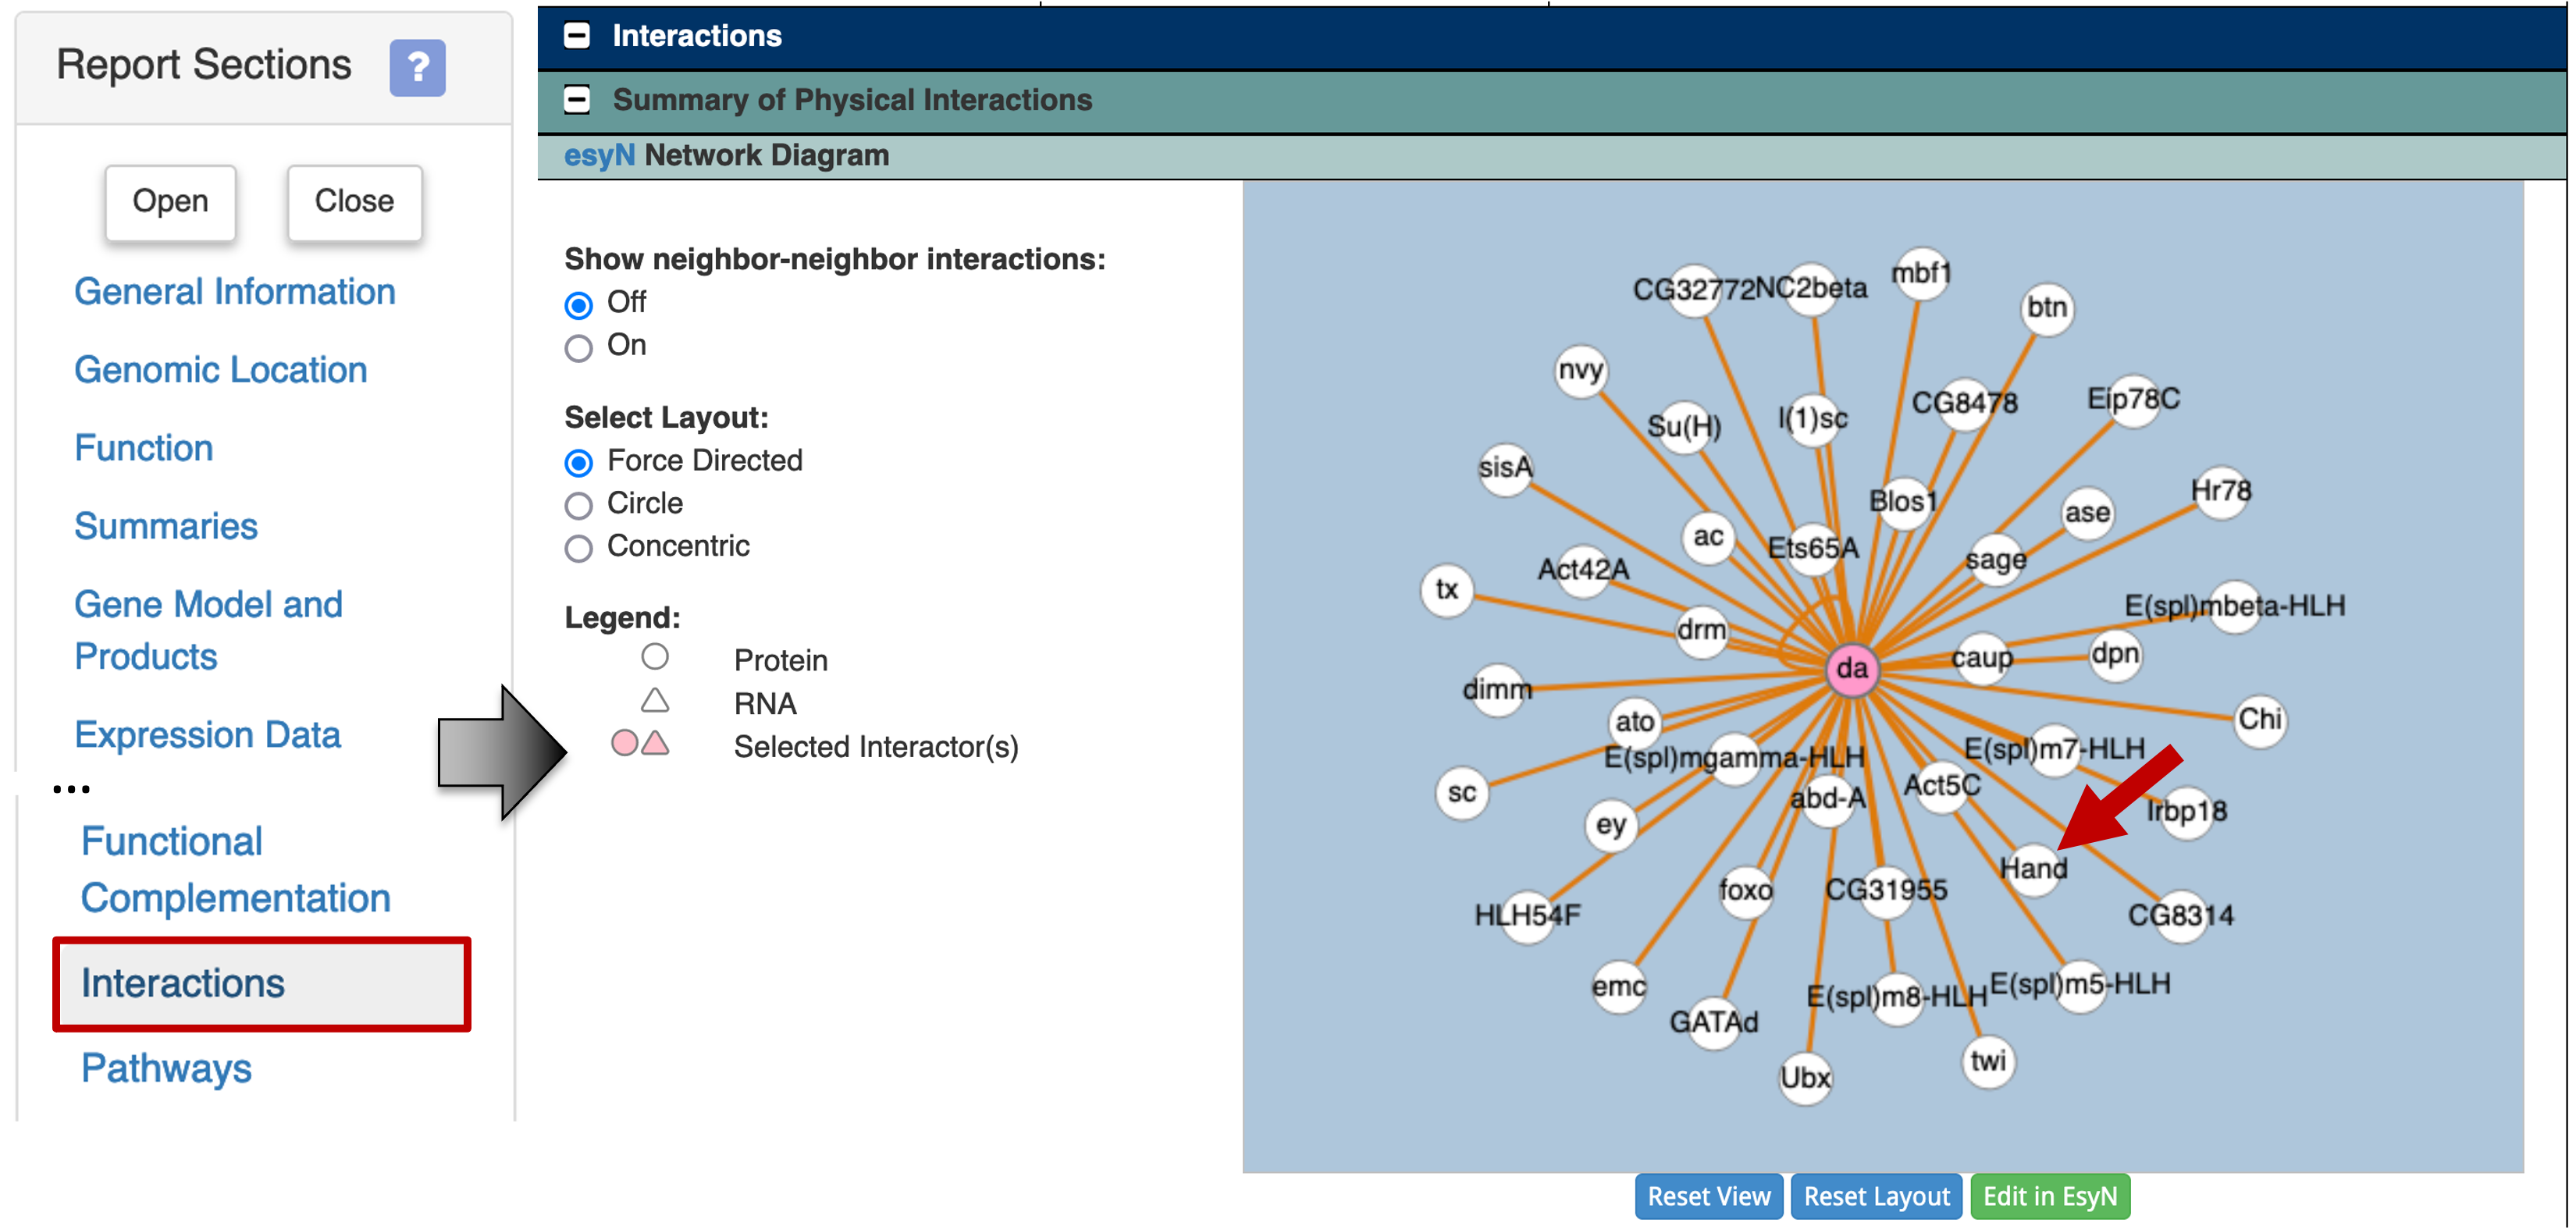2576x1230 pixels.
Task: Collapse the Interactions section minus icon
Action: pyautogui.click(x=577, y=35)
